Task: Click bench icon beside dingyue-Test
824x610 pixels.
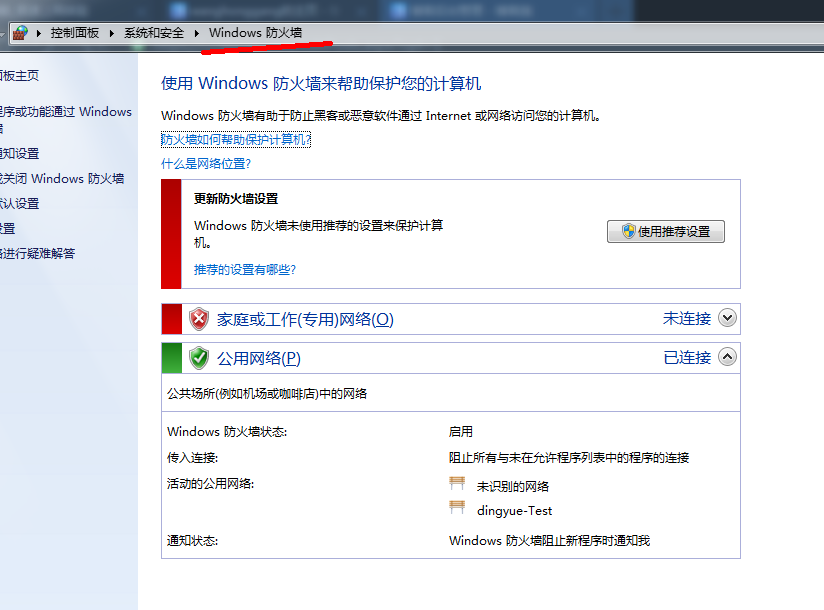Action: 457,508
